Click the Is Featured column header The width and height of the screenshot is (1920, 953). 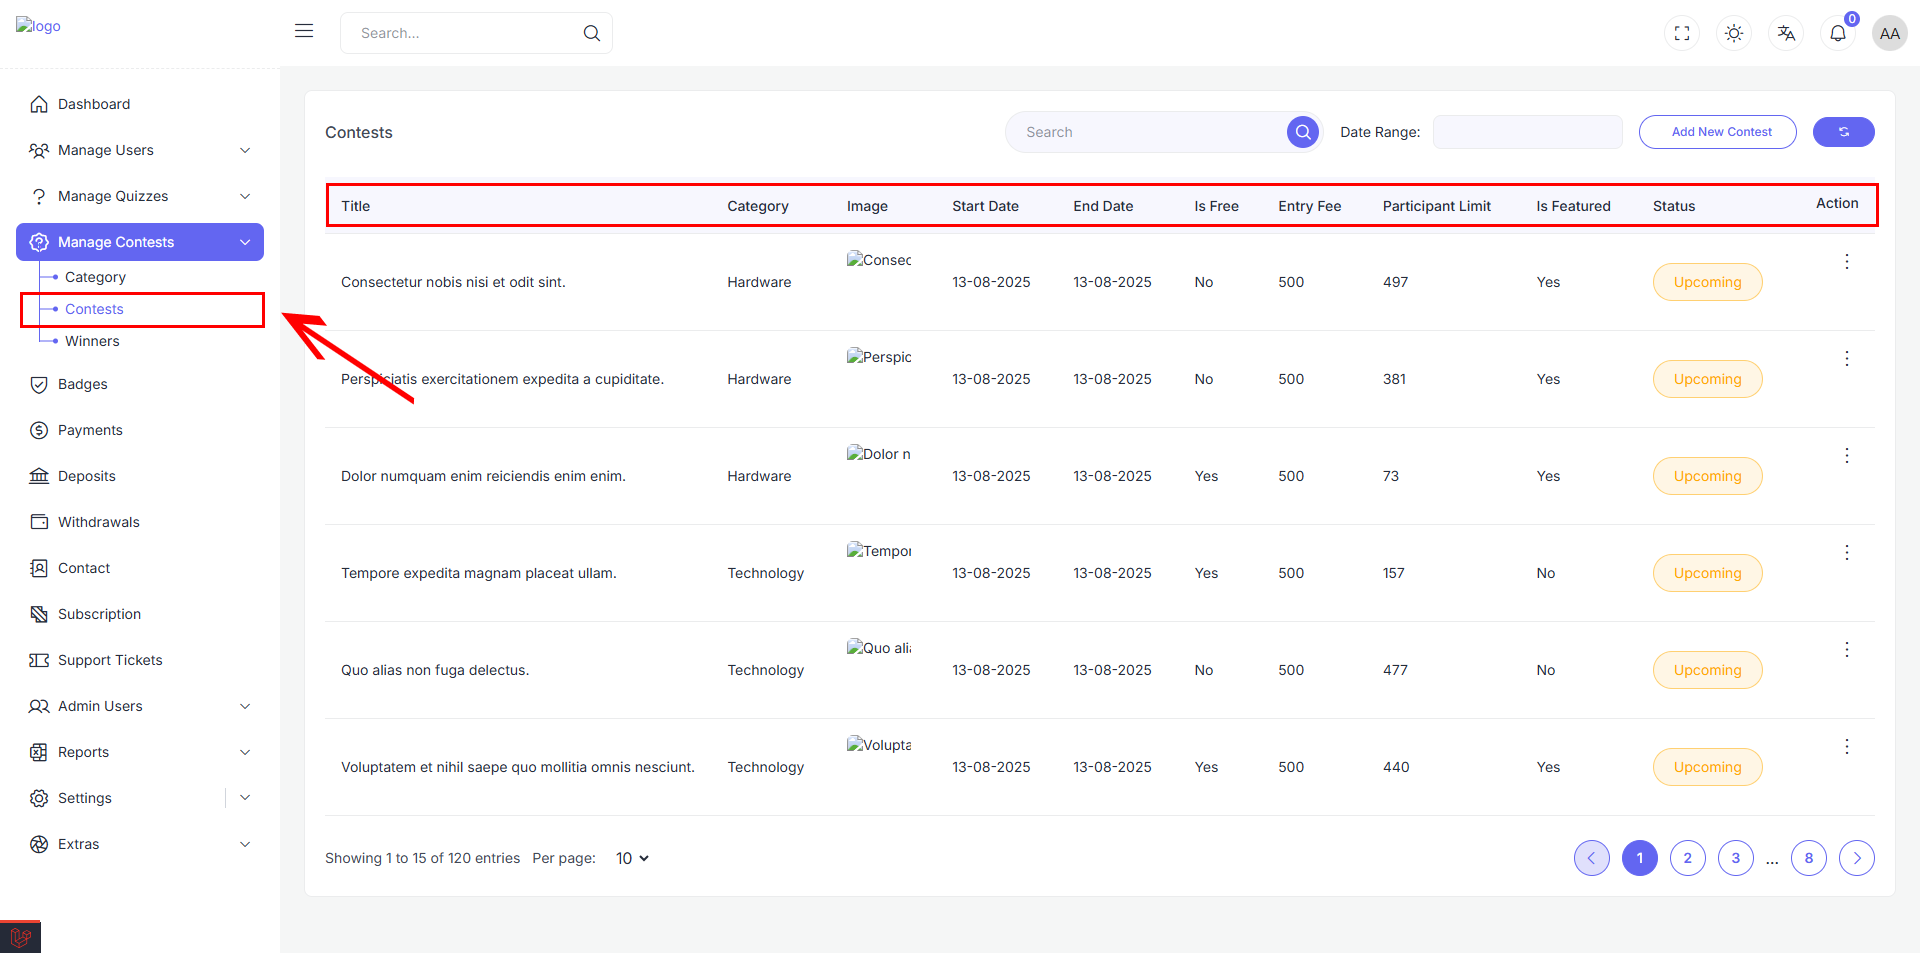coord(1573,206)
